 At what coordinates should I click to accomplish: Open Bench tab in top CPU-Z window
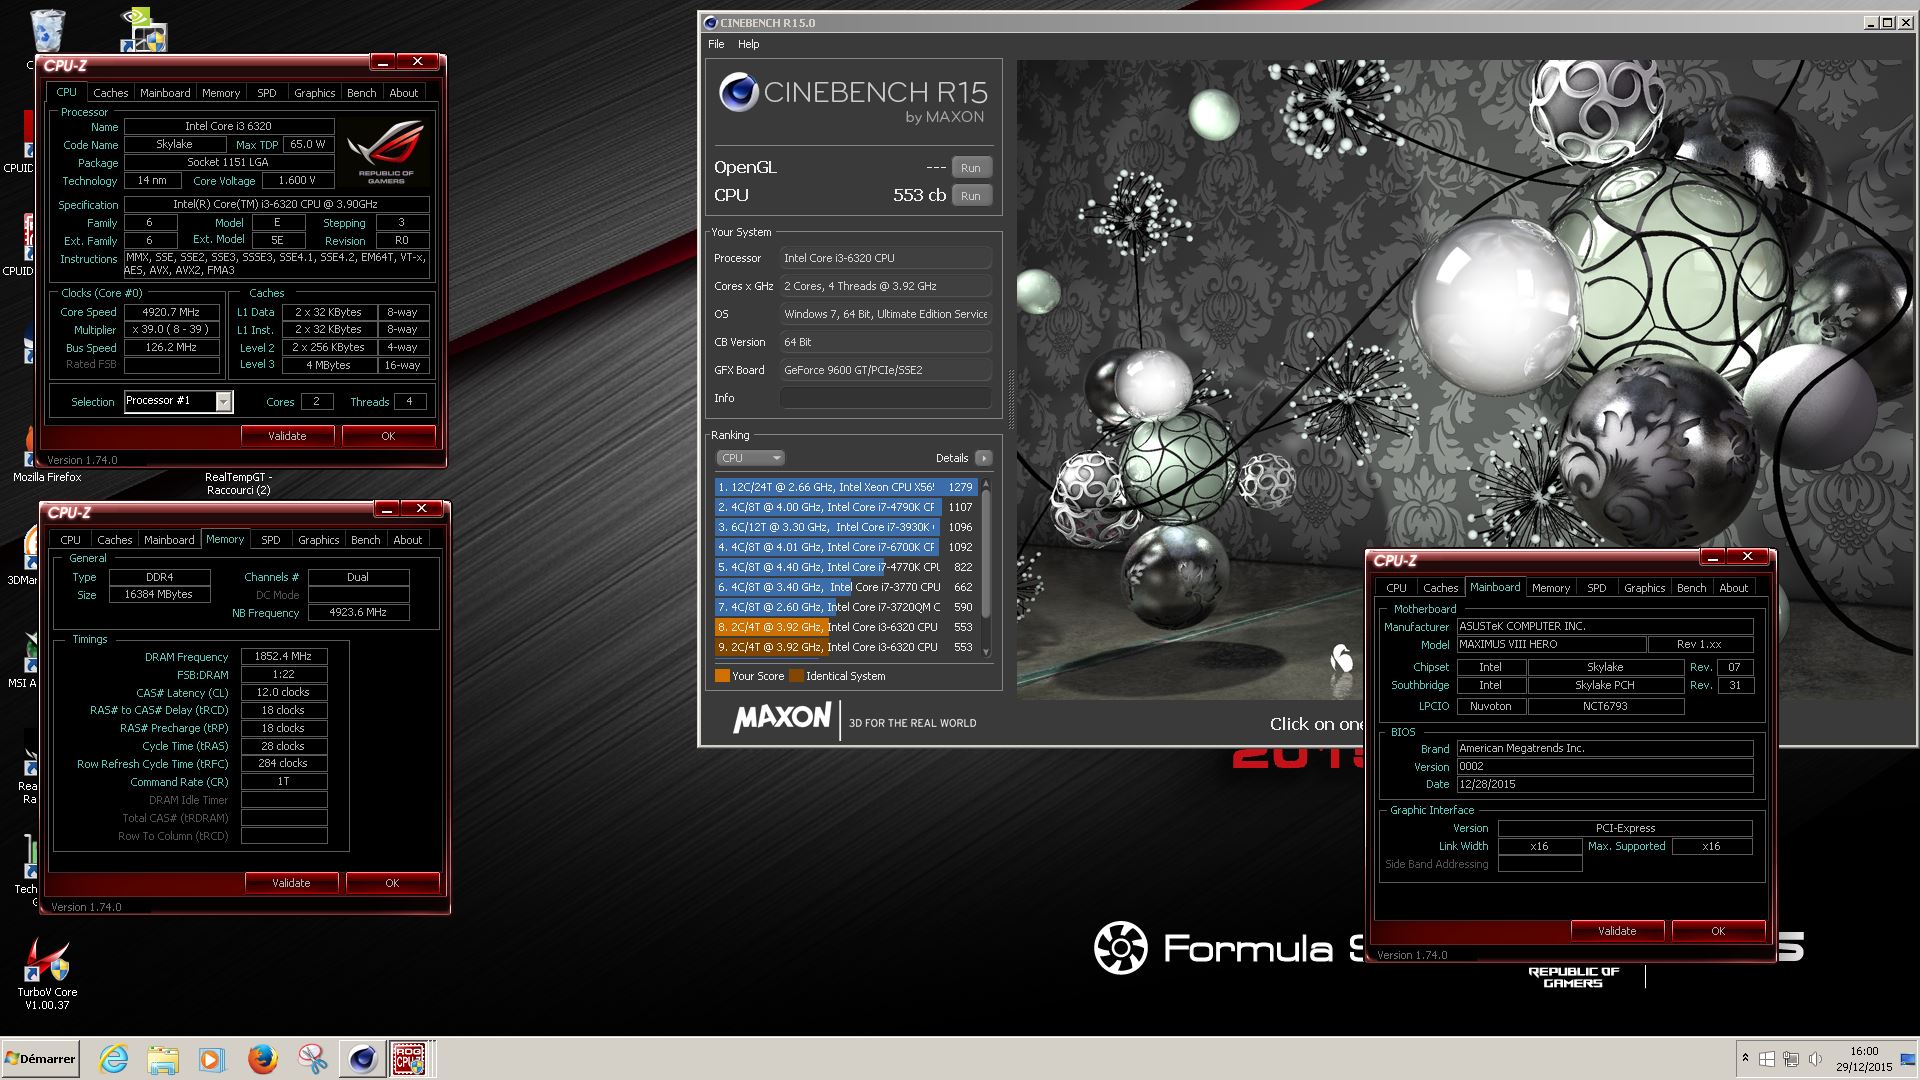pos(361,93)
